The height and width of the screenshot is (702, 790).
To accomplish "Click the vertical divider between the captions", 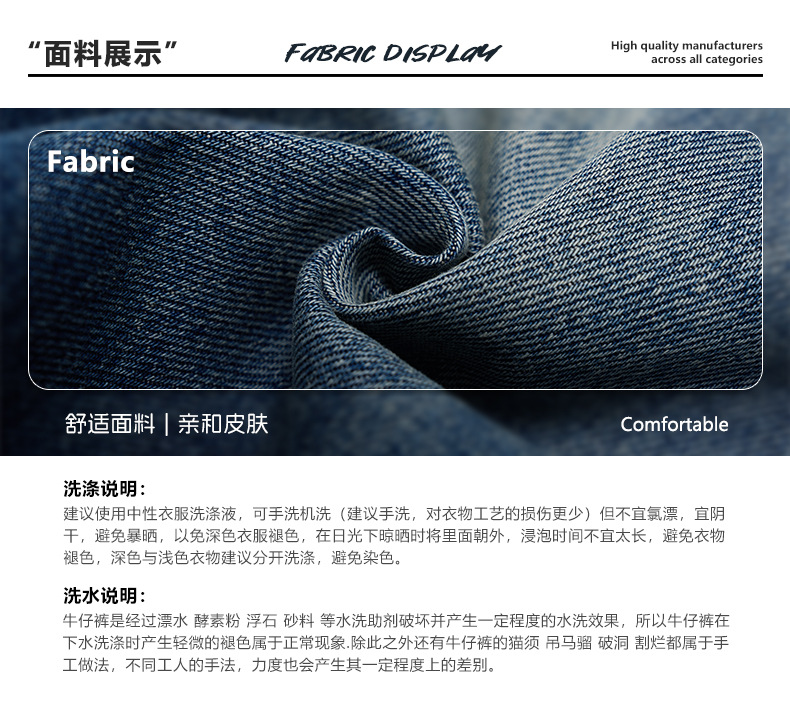I will (166, 424).
